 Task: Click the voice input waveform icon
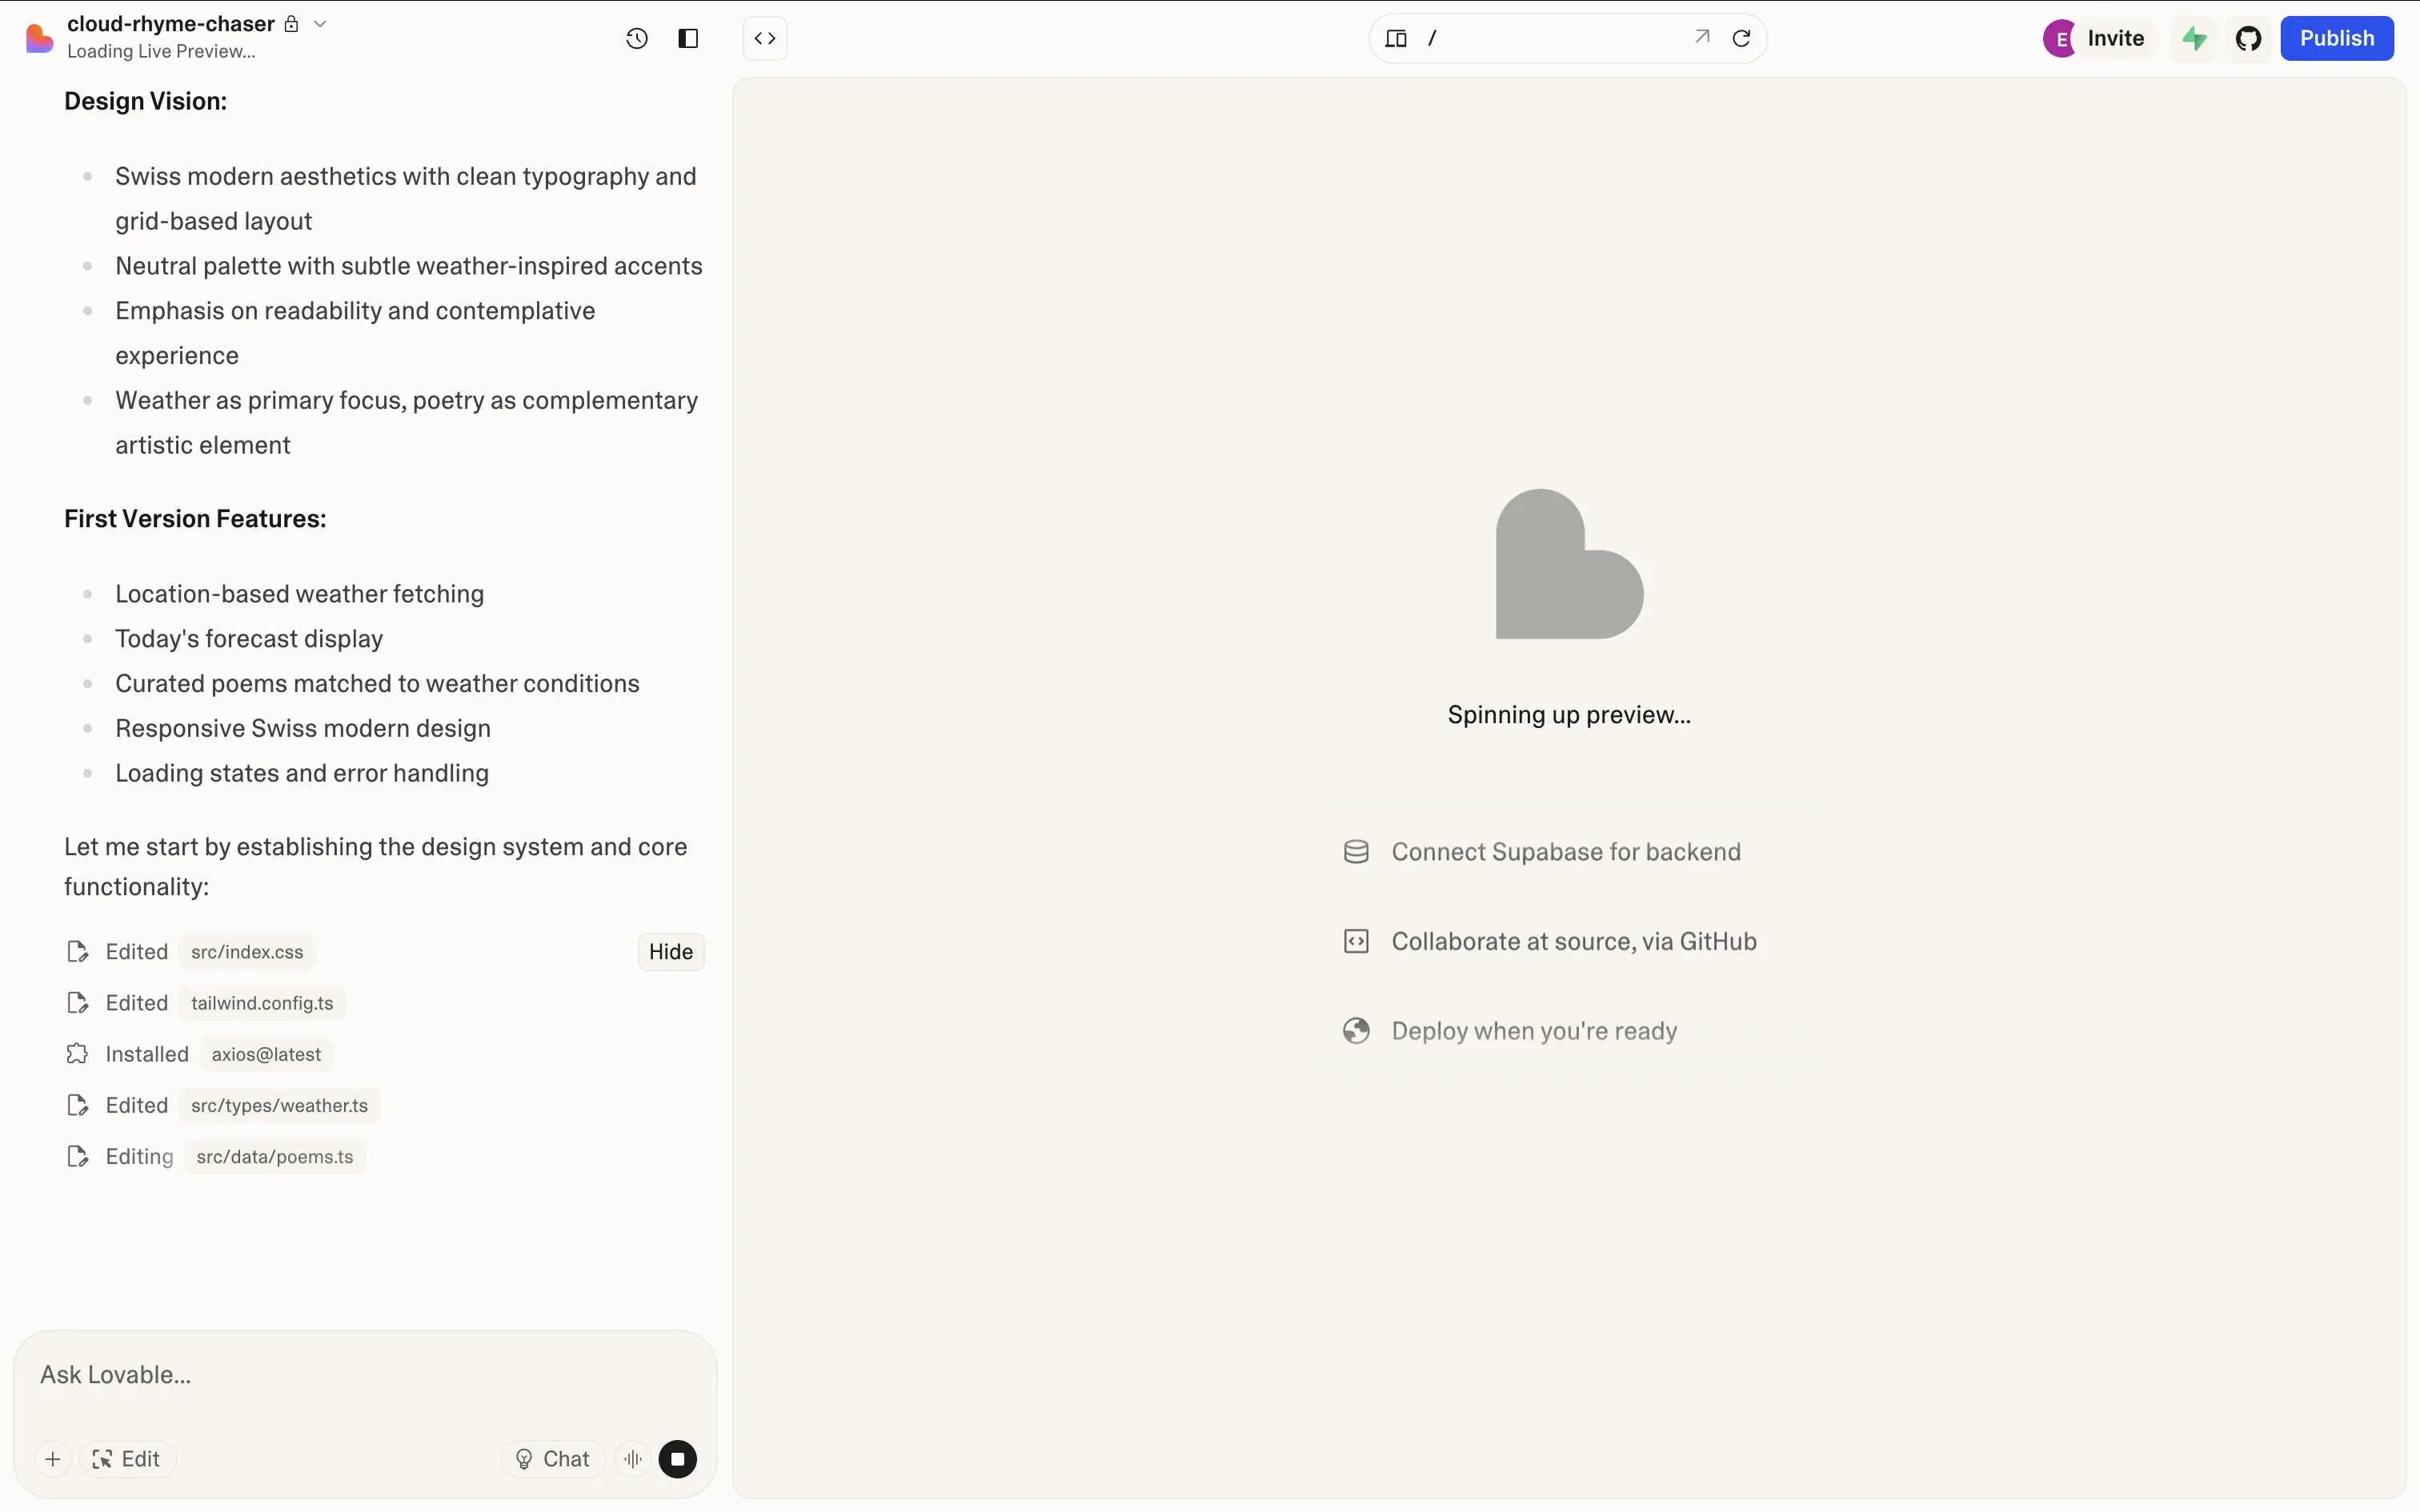[633, 1459]
